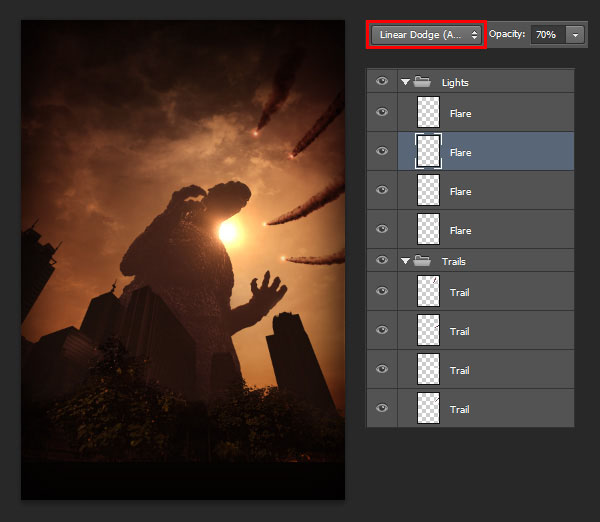Select the highlighted Flare layer name
The height and width of the screenshot is (522, 600).
point(461,153)
